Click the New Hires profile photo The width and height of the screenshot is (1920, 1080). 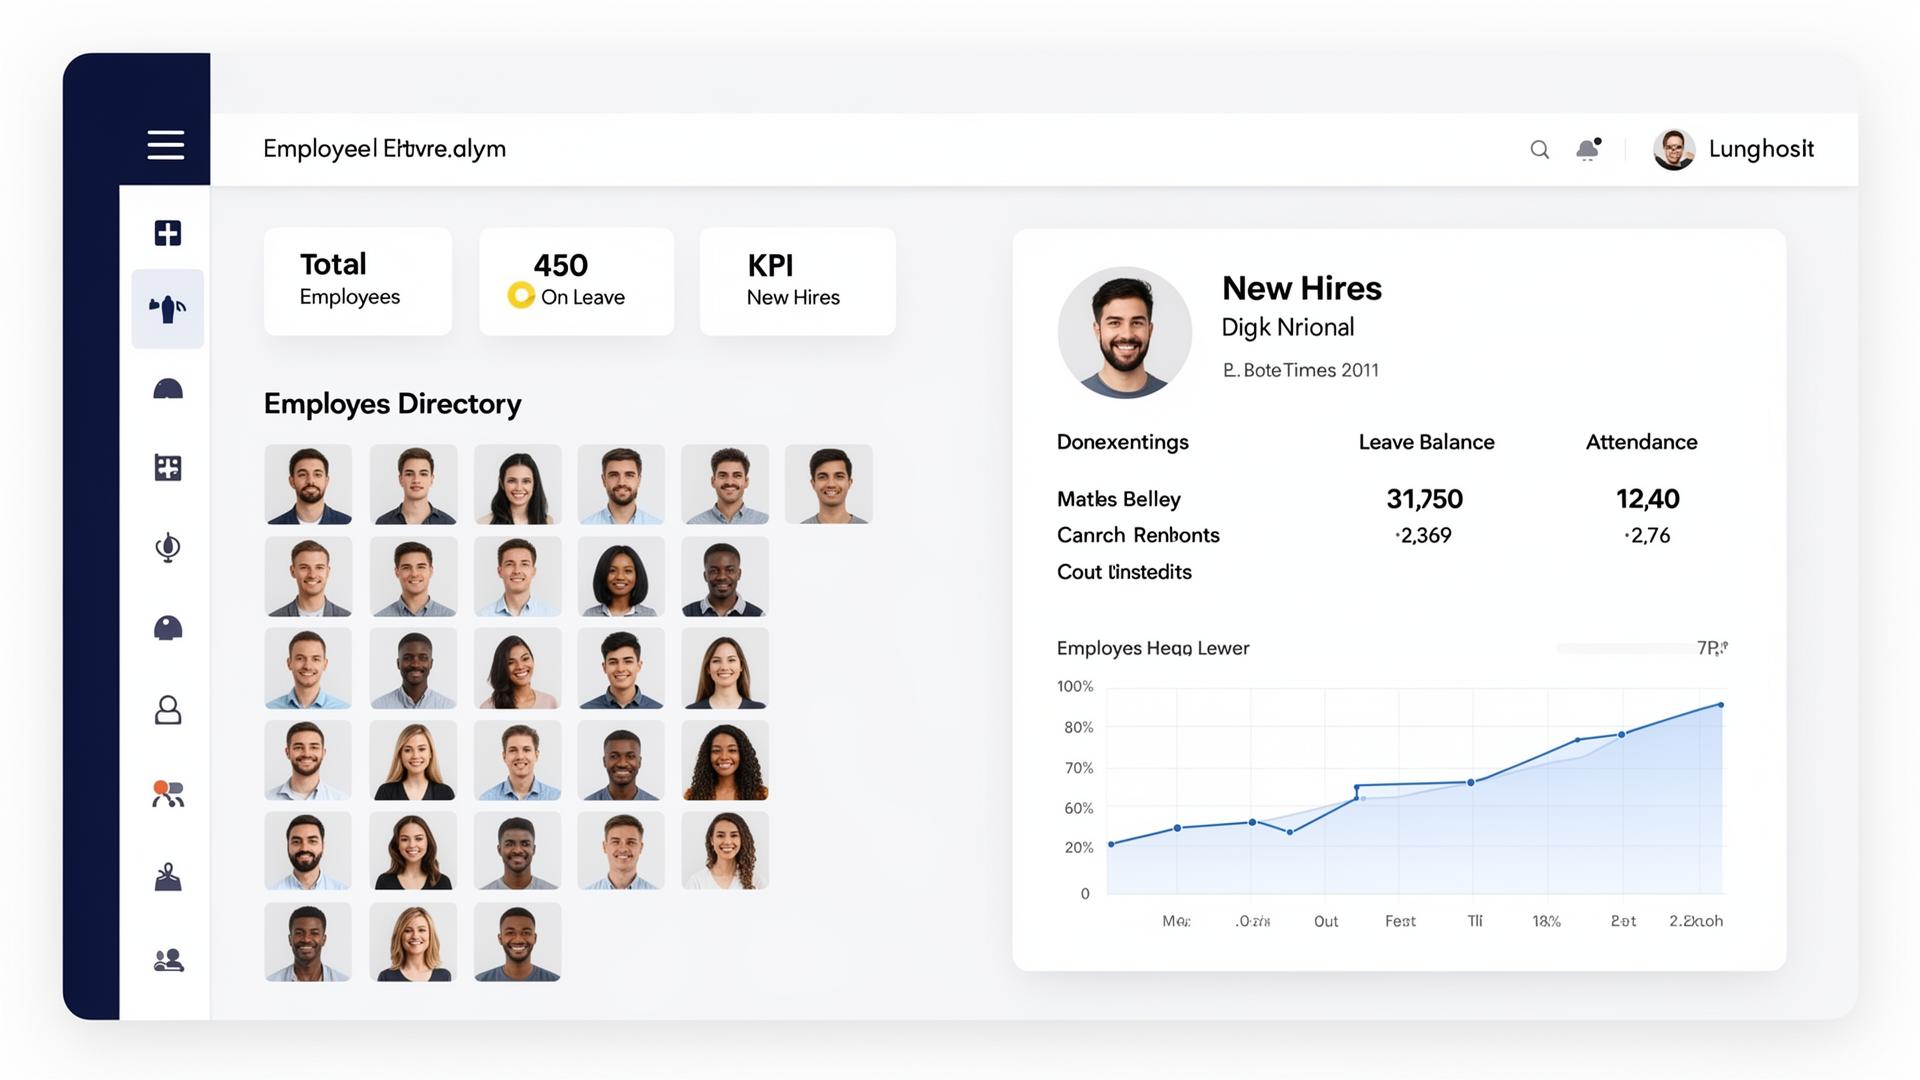pos(1125,332)
